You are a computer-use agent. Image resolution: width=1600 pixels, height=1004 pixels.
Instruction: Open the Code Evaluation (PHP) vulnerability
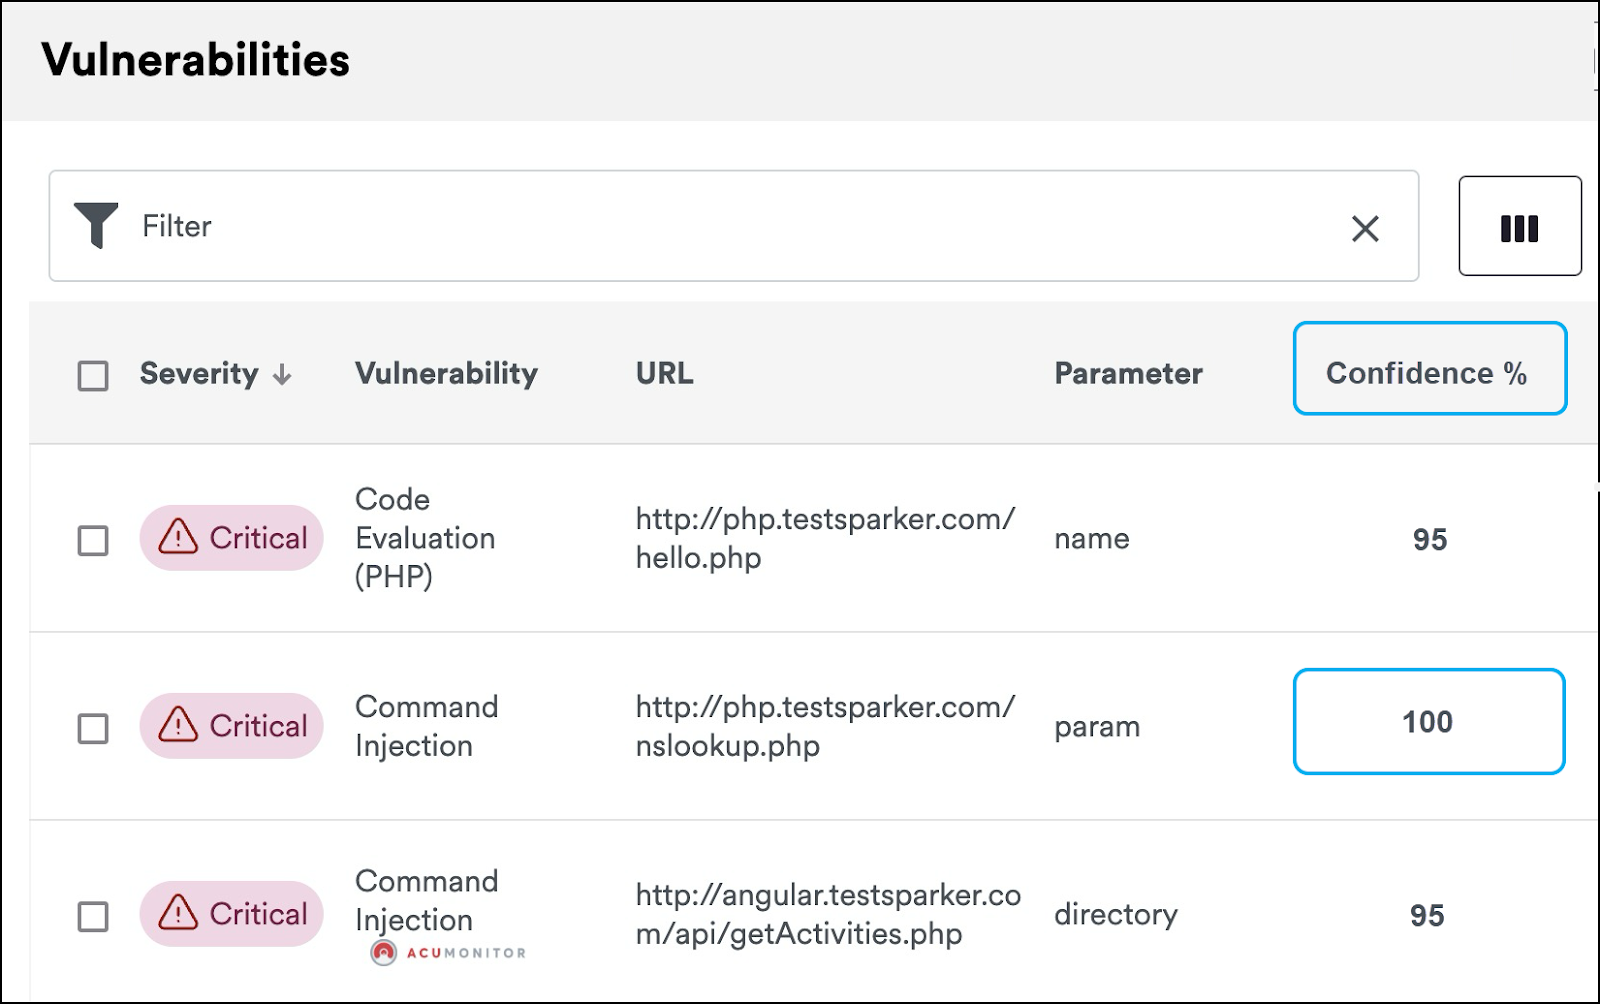[425, 538]
